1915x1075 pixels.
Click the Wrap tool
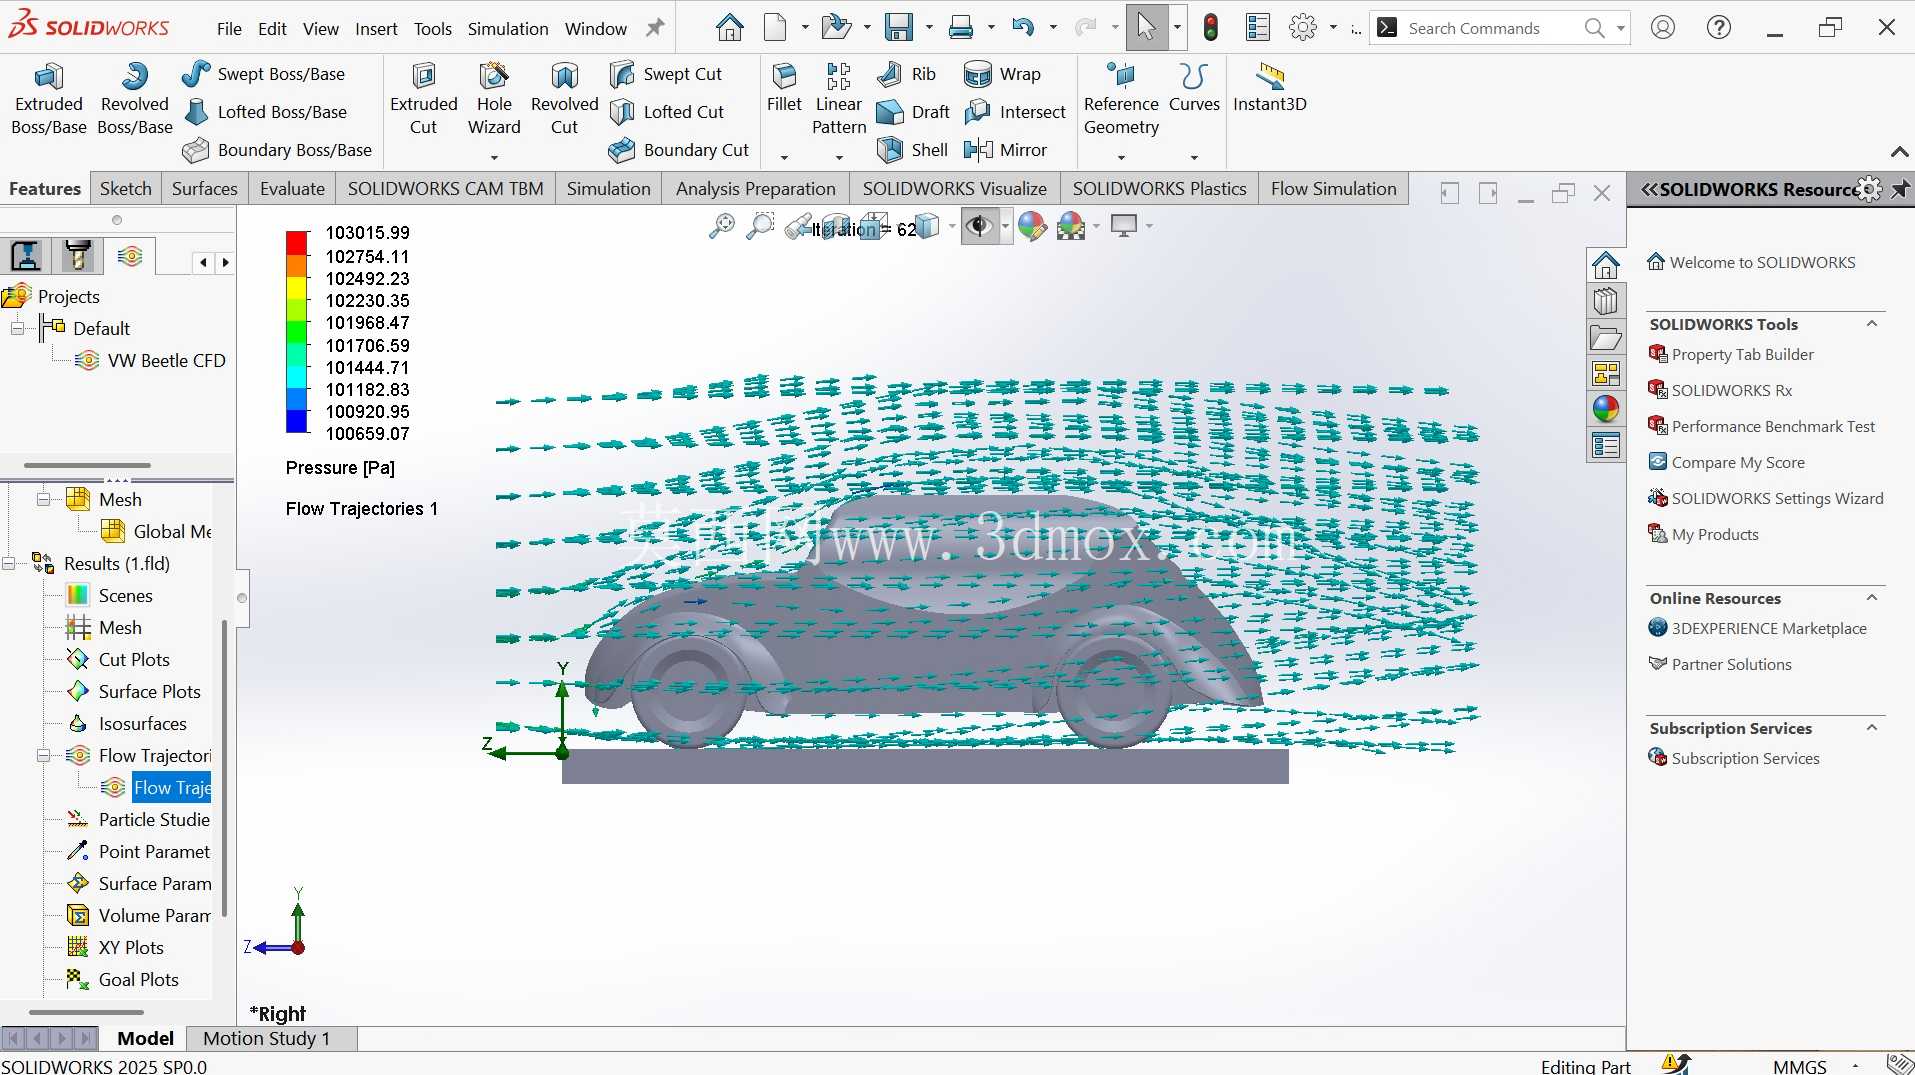1002,74
